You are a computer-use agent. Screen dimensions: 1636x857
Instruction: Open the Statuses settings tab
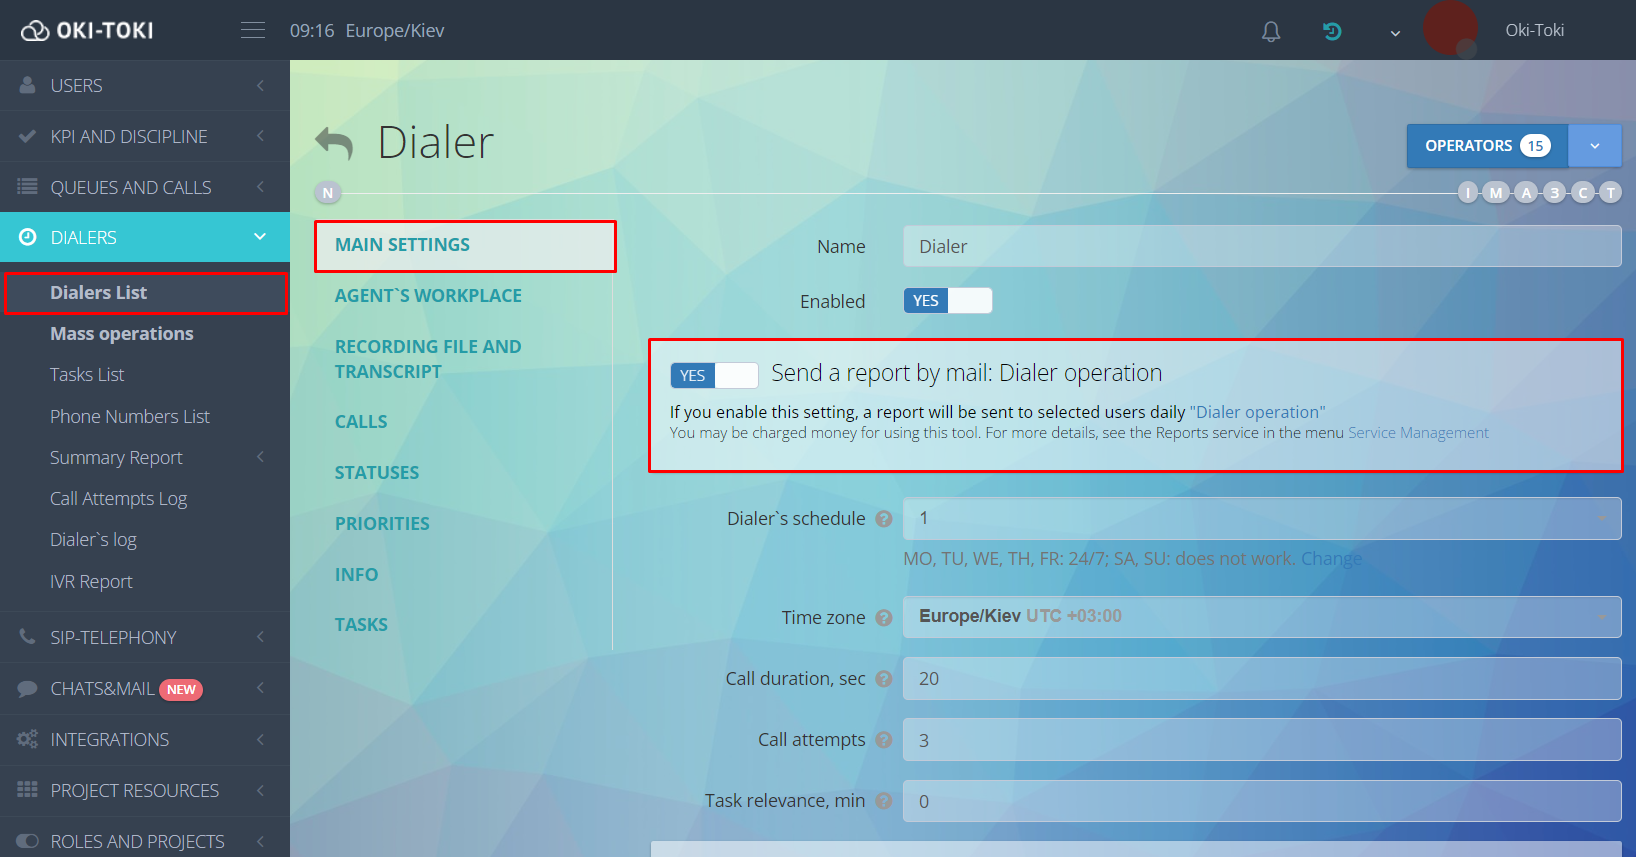(377, 473)
